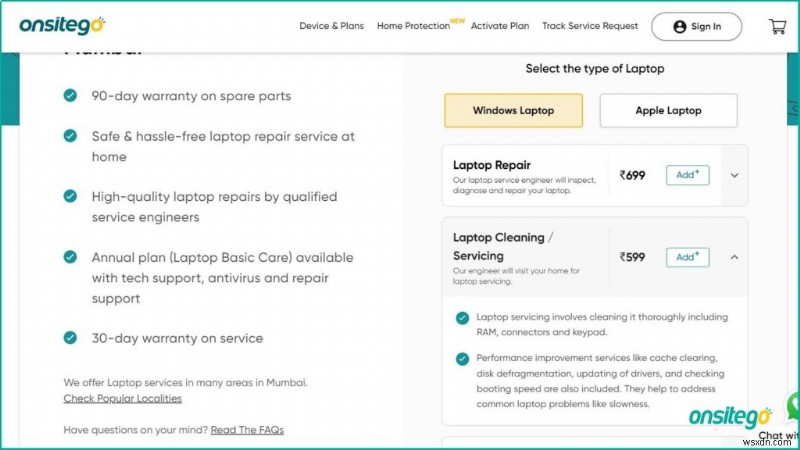Select Apple Laptop type
The width and height of the screenshot is (800, 450).
pos(668,110)
